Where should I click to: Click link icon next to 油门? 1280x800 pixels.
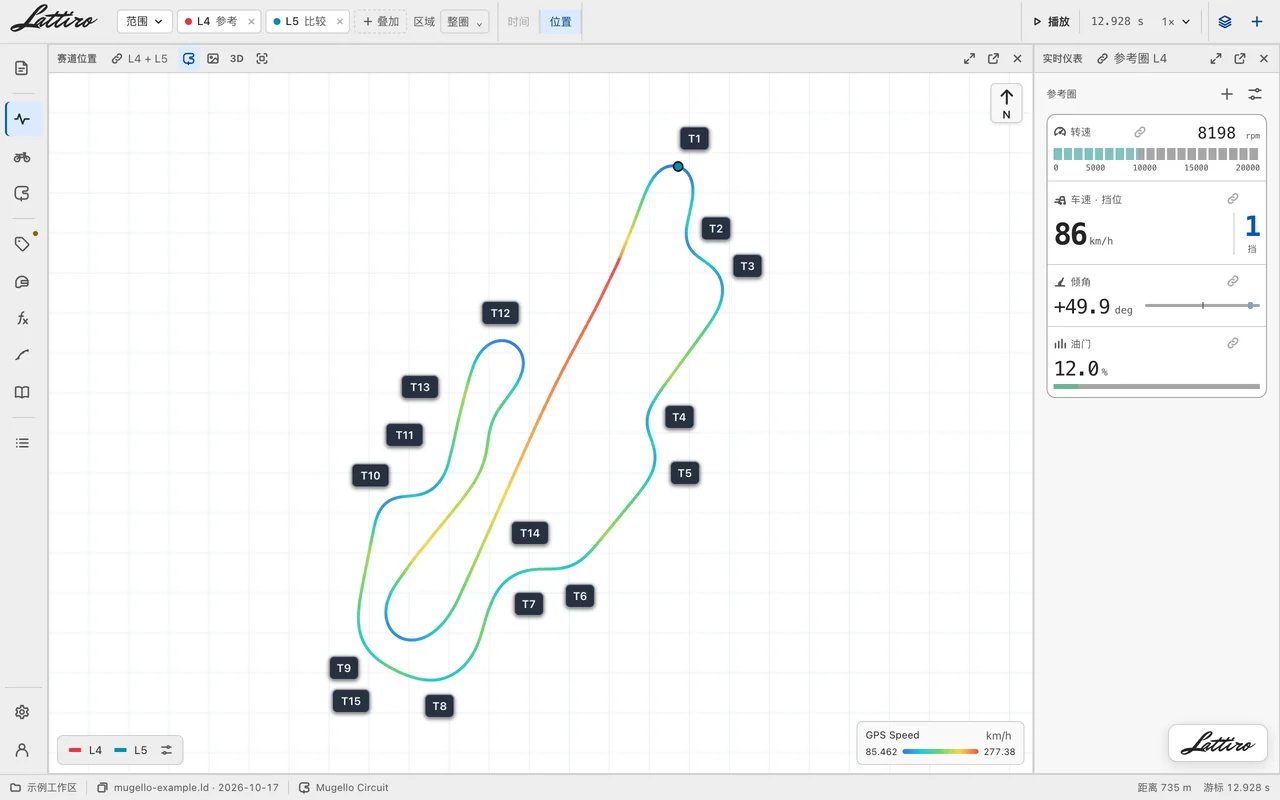(x=1233, y=343)
